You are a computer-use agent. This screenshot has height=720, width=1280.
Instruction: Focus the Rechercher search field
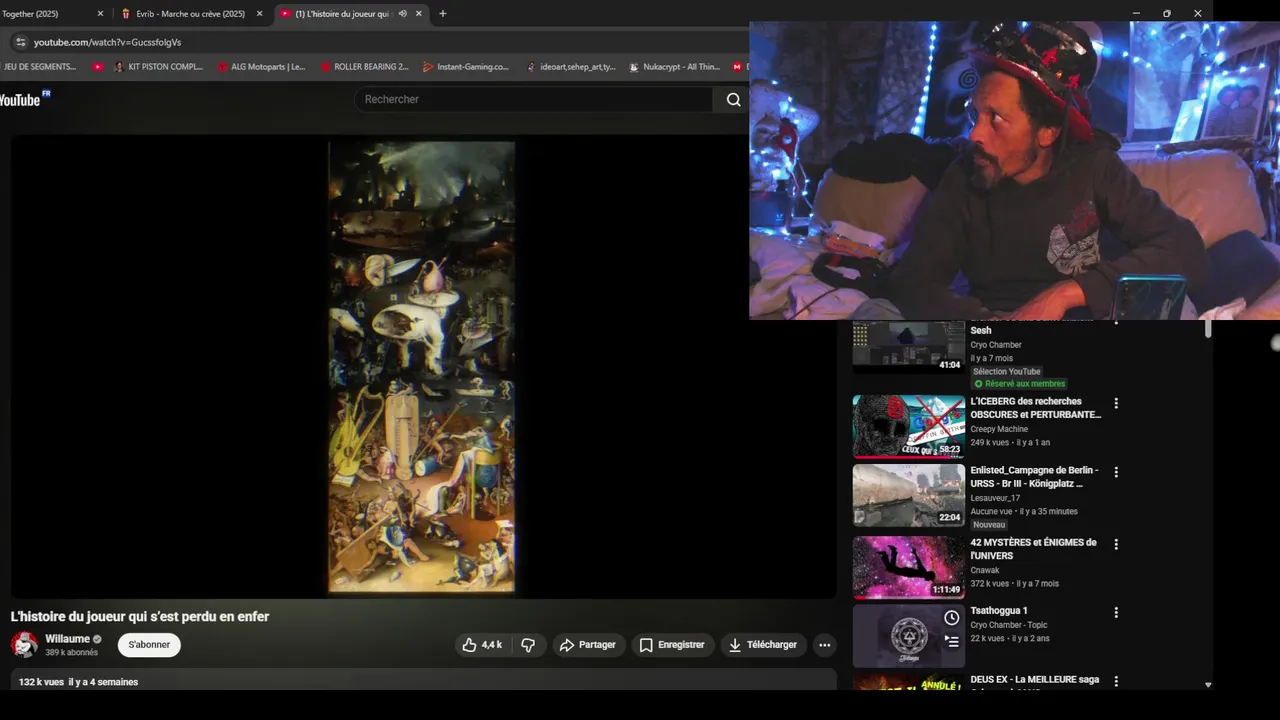pyautogui.click(x=534, y=99)
